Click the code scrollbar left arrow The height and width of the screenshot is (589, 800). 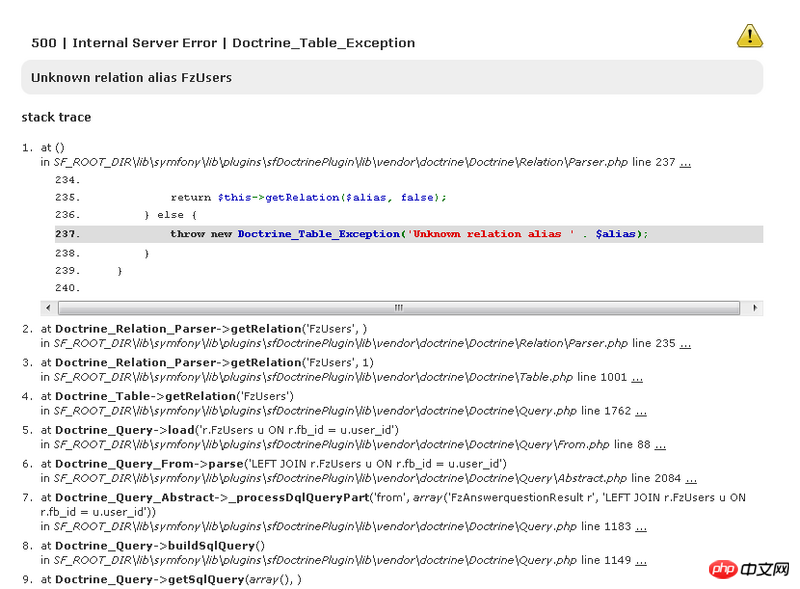(x=48, y=308)
